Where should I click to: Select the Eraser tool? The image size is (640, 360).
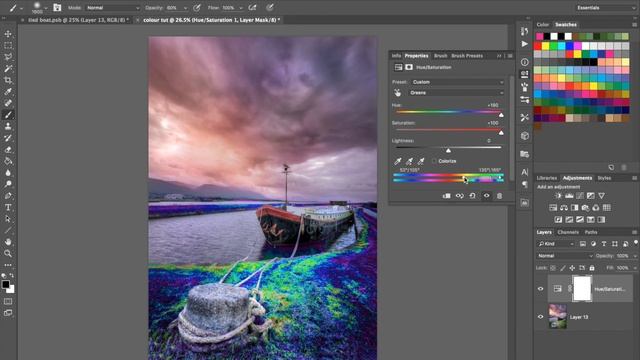[8, 149]
